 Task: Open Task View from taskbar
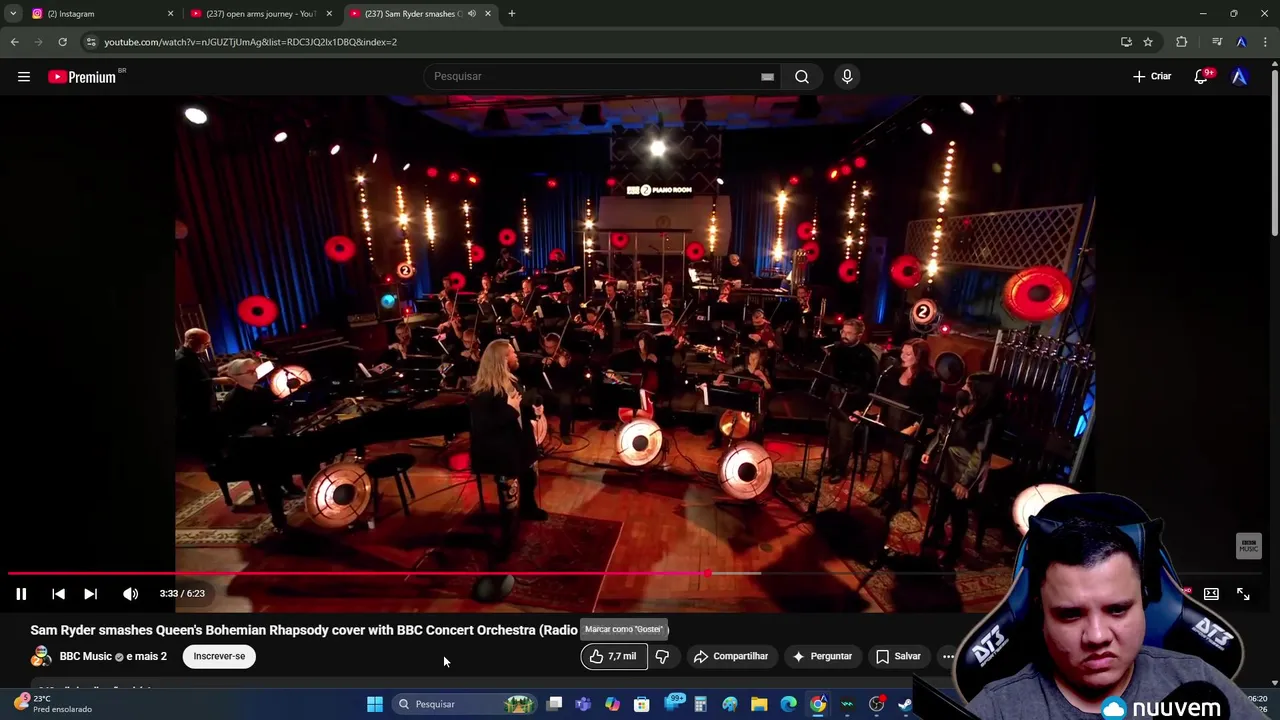click(x=555, y=704)
